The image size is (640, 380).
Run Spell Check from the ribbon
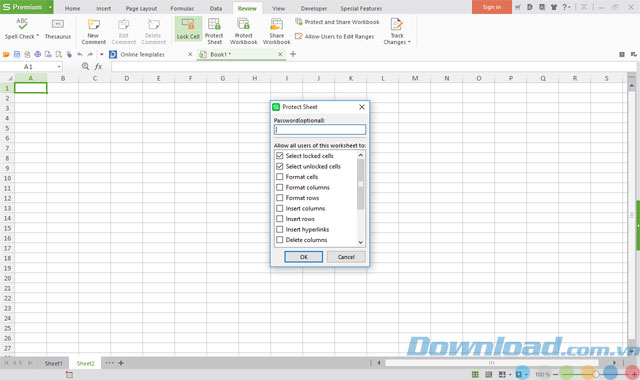tap(22, 29)
